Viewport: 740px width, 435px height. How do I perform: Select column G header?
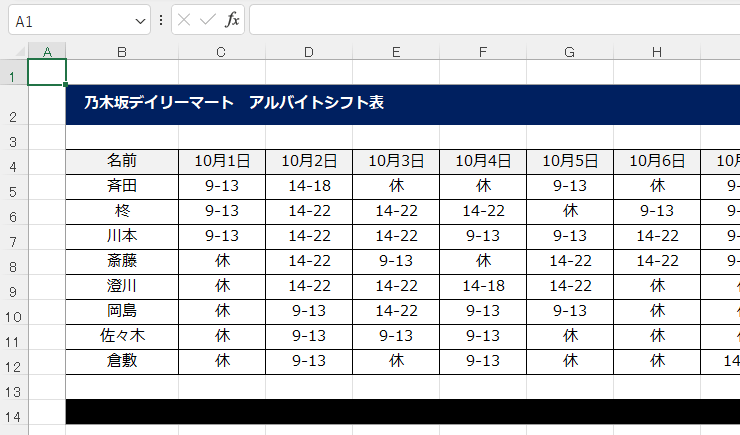[570, 51]
